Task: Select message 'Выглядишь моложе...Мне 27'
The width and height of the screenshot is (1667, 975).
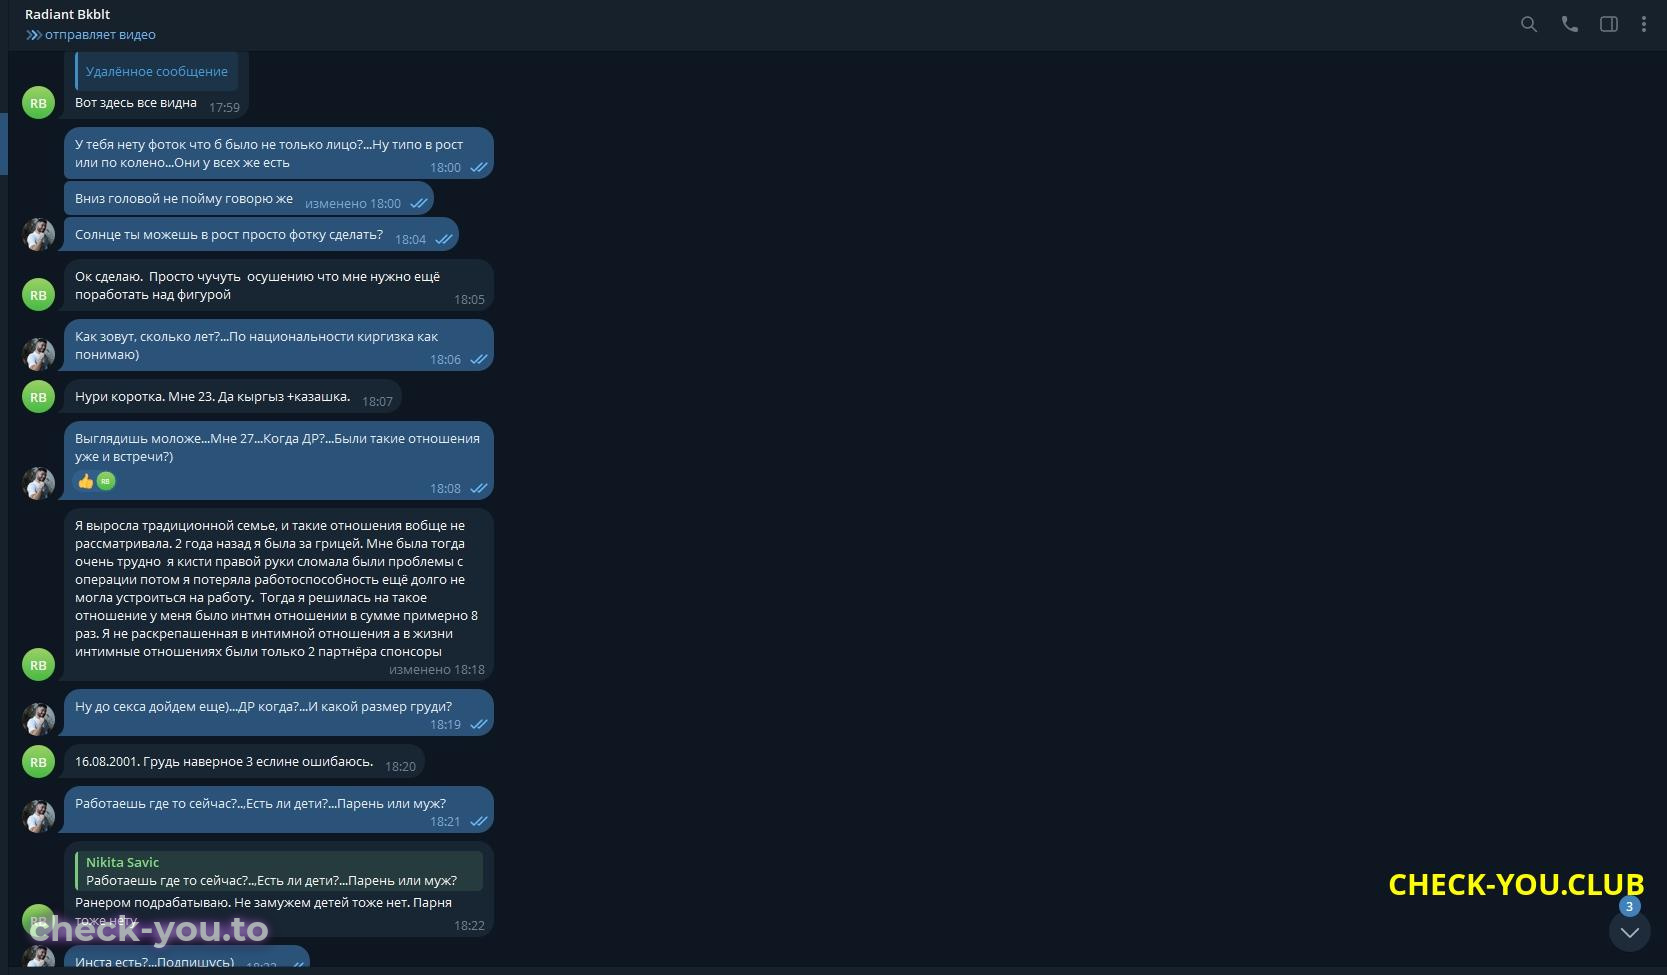Action: coord(279,461)
